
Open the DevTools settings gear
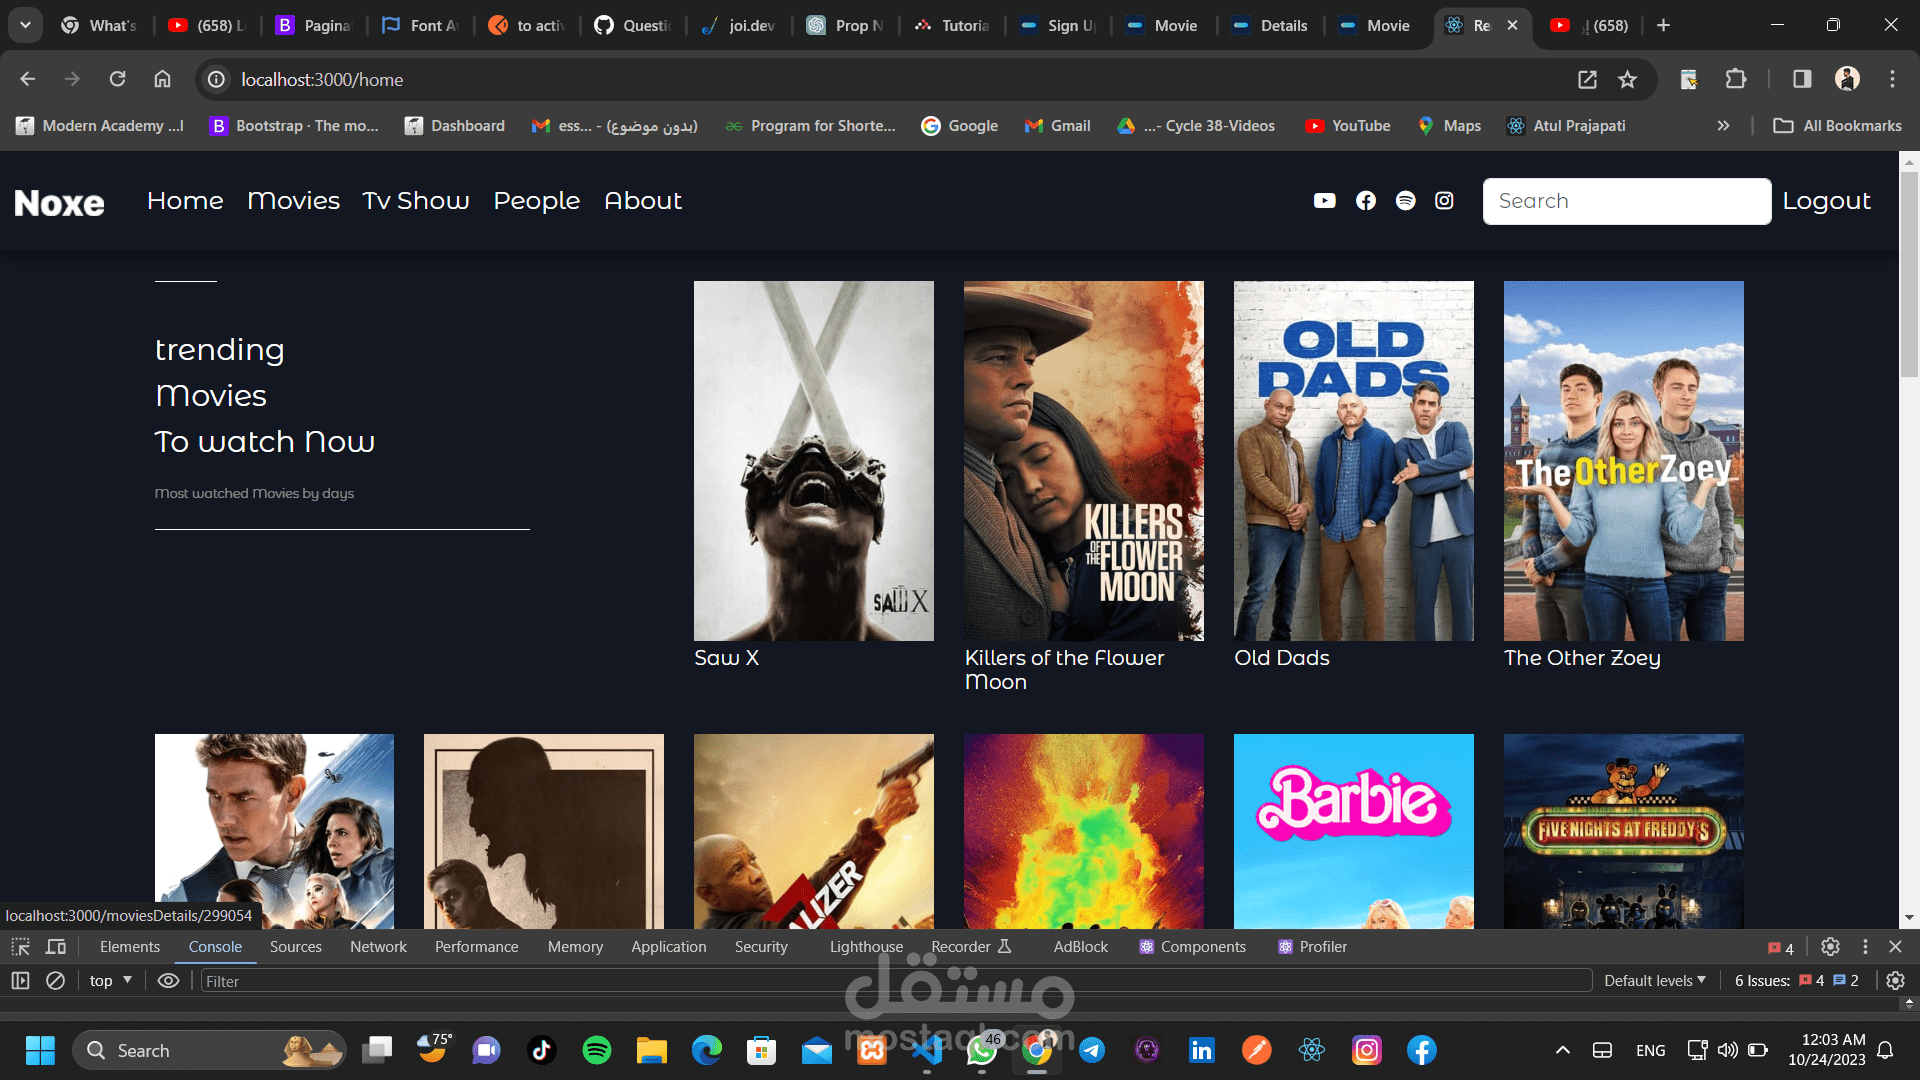pyautogui.click(x=1830, y=946)
